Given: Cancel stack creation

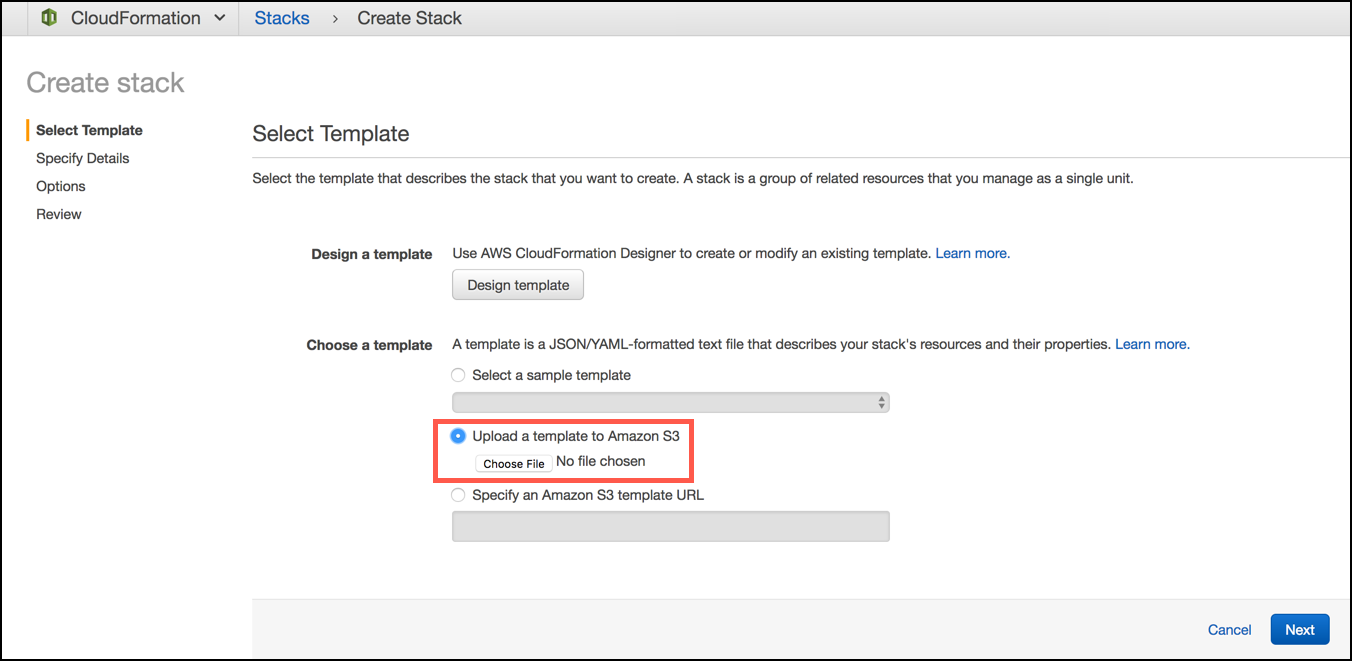Looking at the screenshot, I should point(1229,629).
